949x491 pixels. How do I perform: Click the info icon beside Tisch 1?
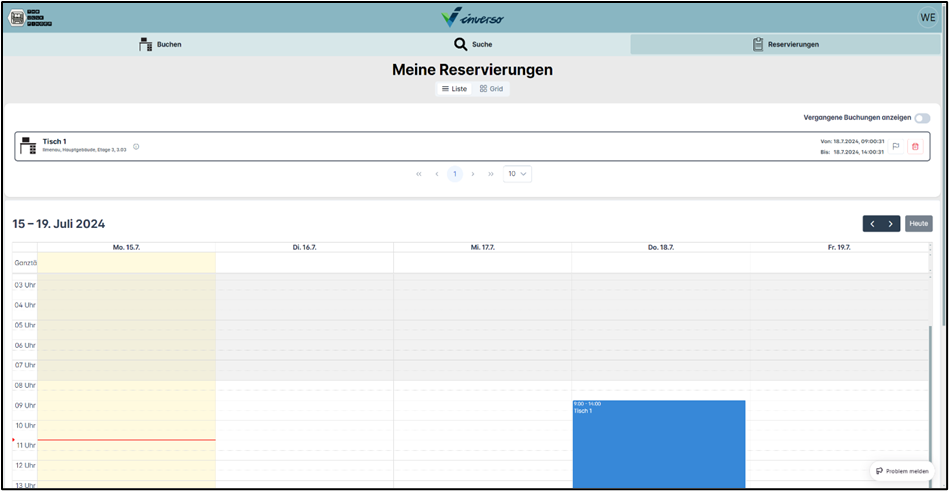coord(136,147)
